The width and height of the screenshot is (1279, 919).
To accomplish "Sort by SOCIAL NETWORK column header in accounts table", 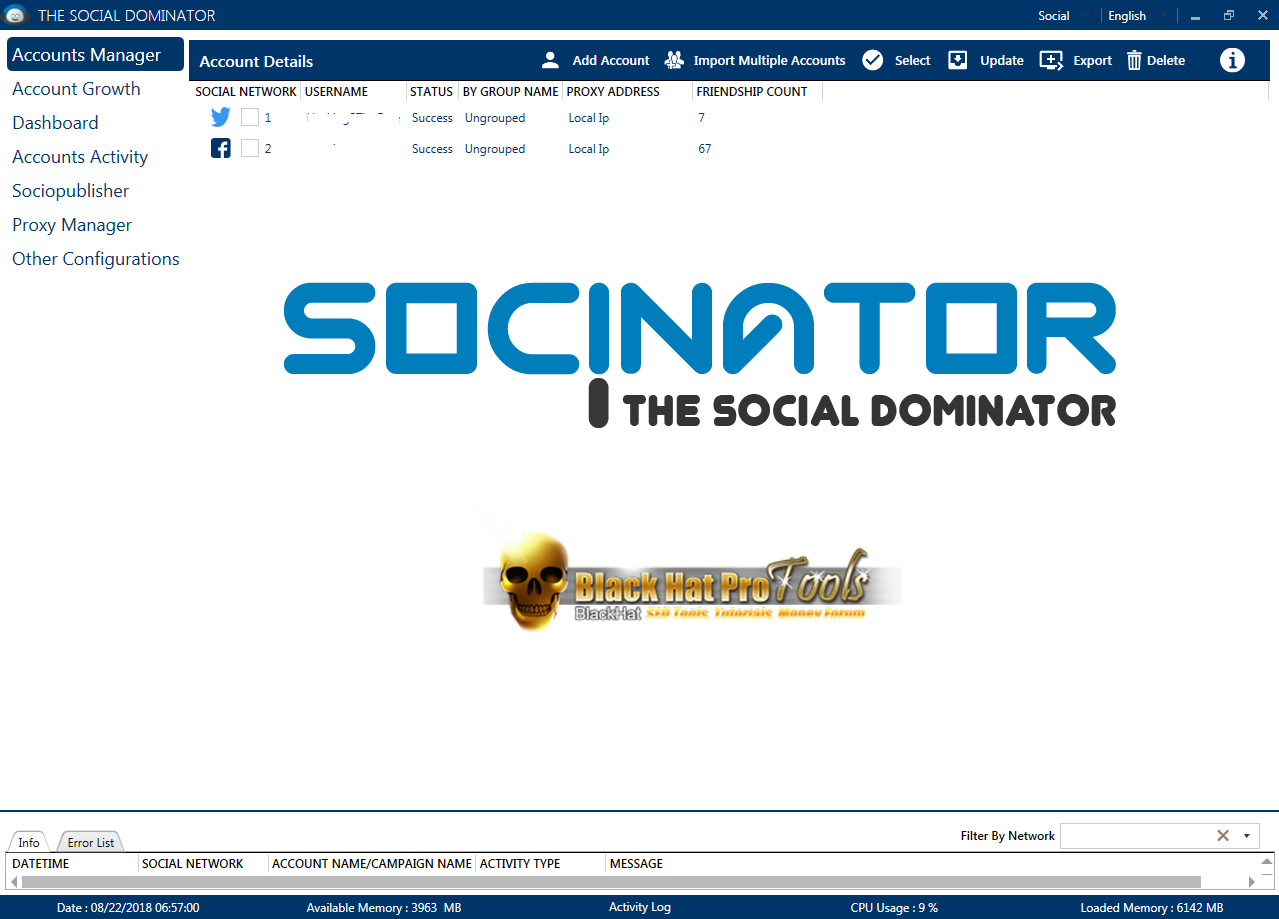I will coord(246,91).
